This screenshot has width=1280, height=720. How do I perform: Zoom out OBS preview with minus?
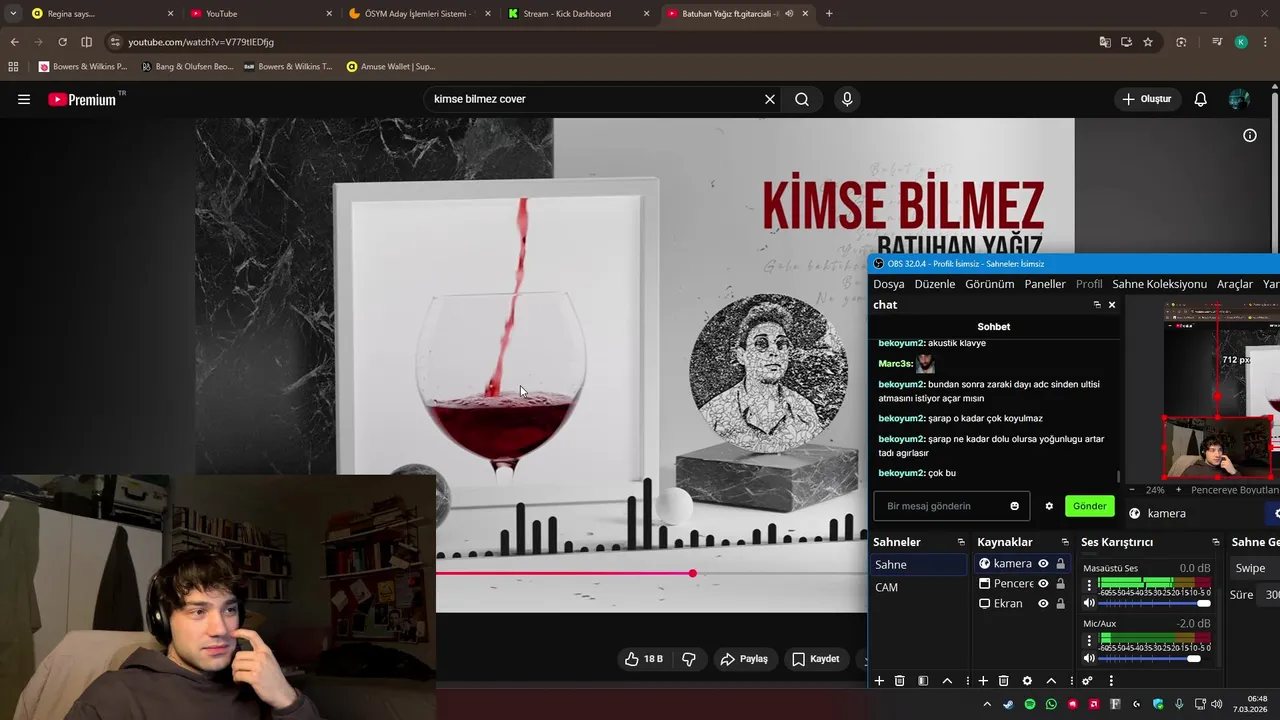tap(1132, 490)
